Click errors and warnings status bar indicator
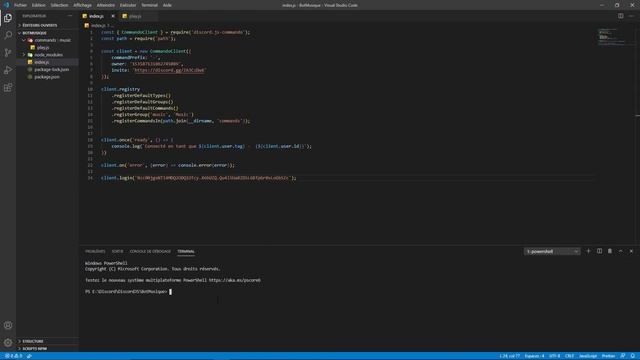This screenshot has width=640, height=360. coord(13,356)
